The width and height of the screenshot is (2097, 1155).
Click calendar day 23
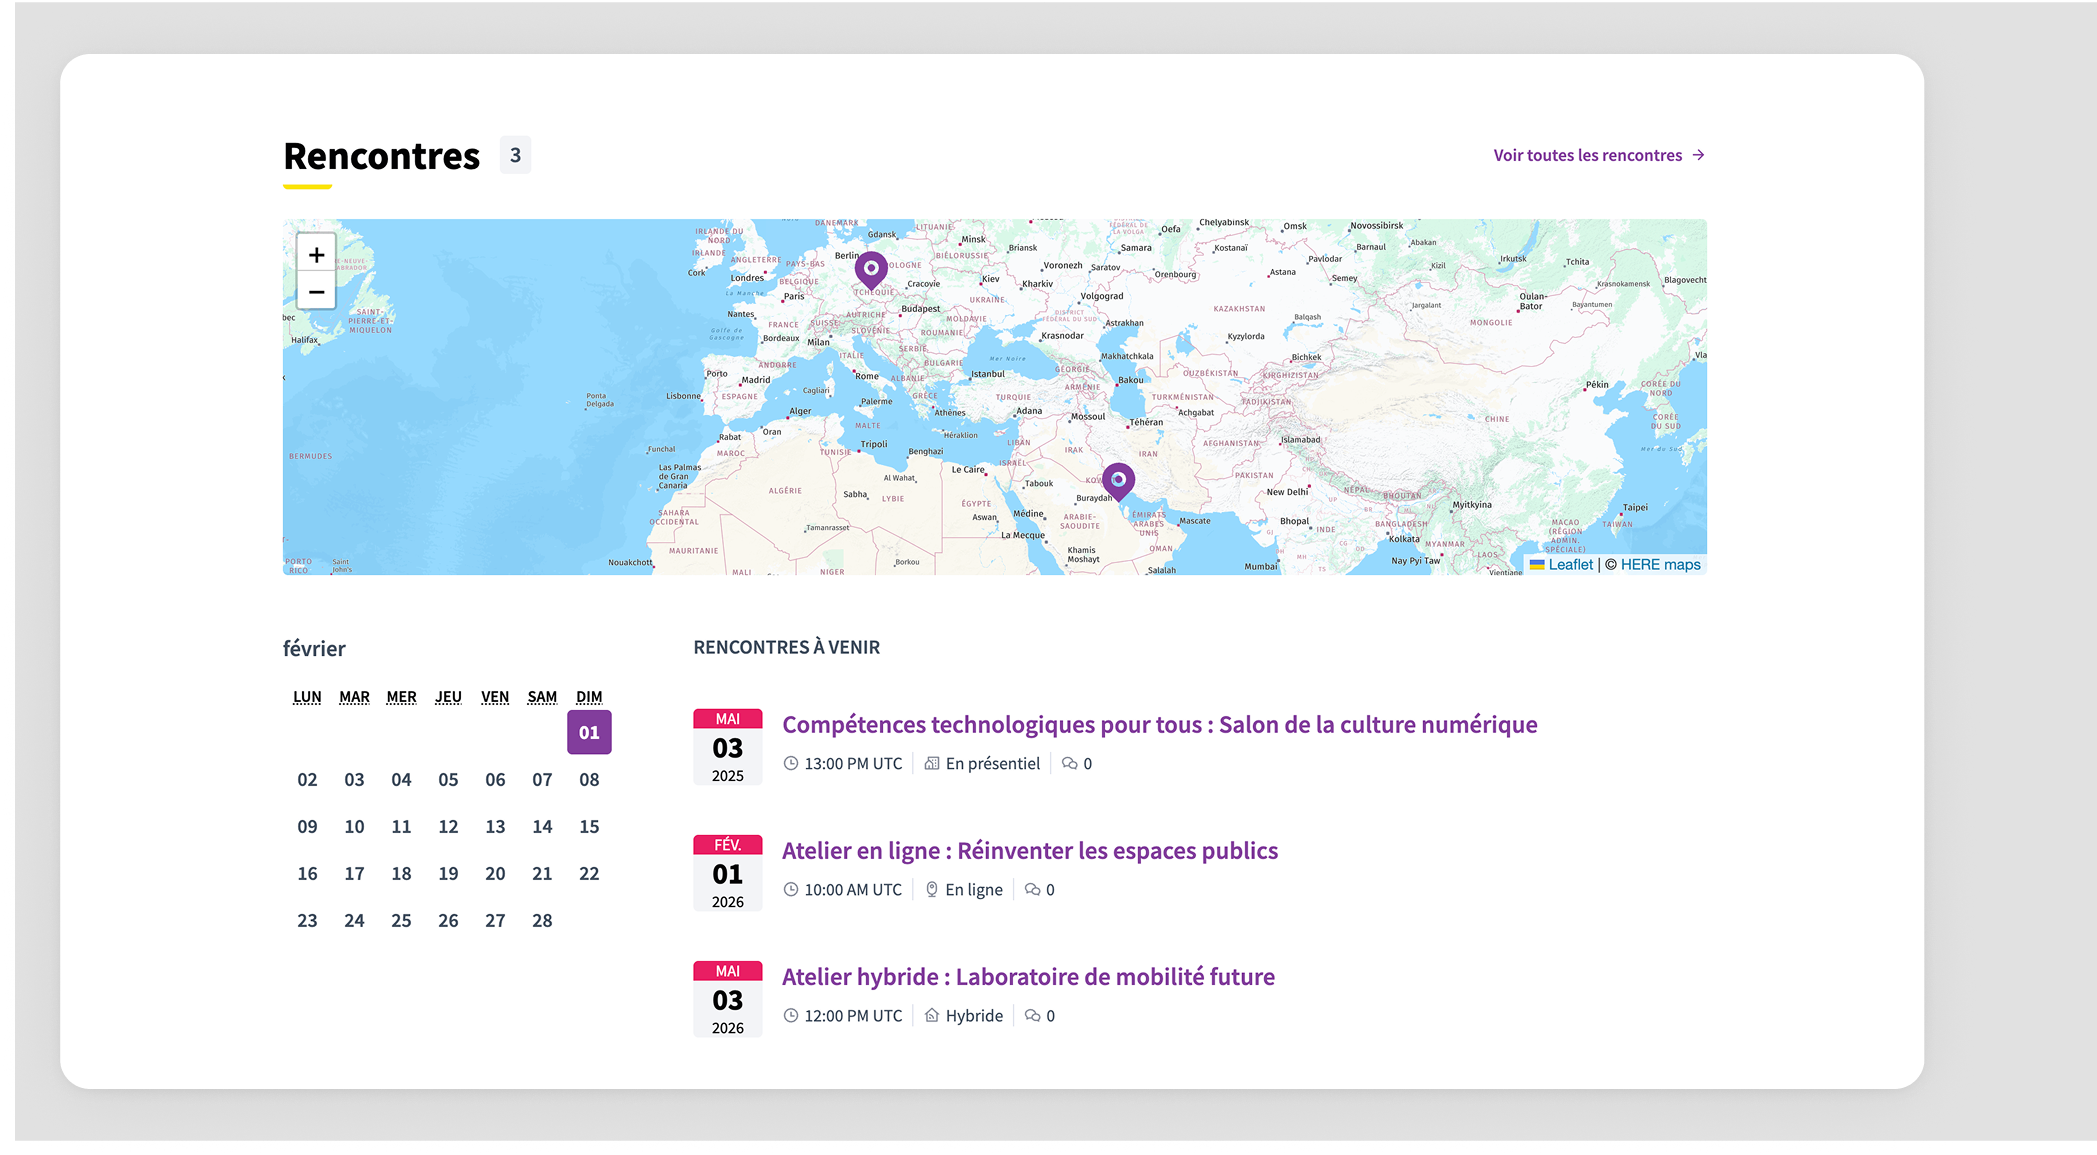pyautogui.click(x=307, y=920)
